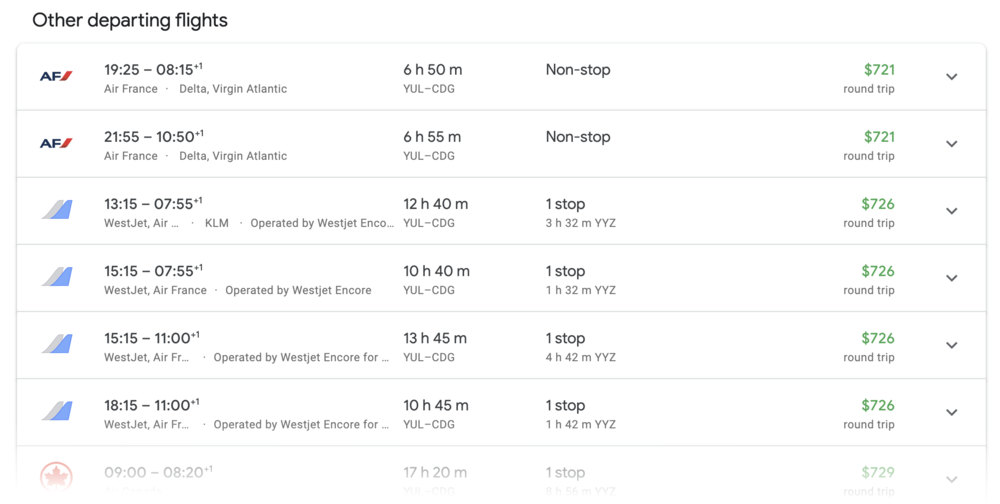Click the 1 h 32 m YYZ layover text

pyautogui.click(x=580, y=290)
